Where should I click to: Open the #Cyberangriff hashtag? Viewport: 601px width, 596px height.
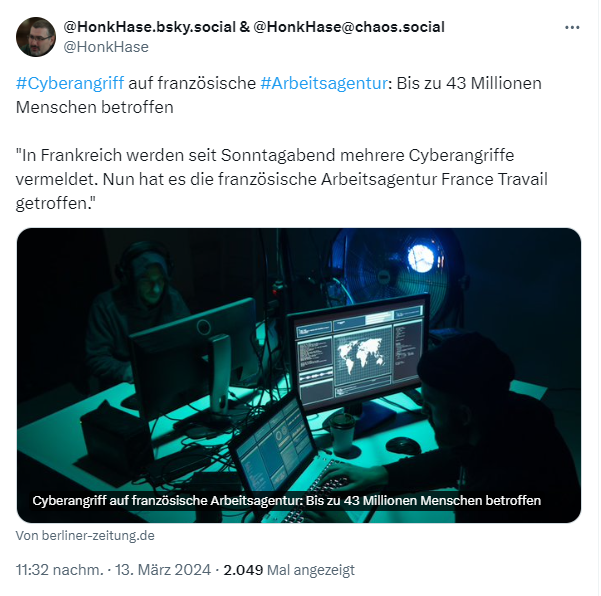pos(70,83)
